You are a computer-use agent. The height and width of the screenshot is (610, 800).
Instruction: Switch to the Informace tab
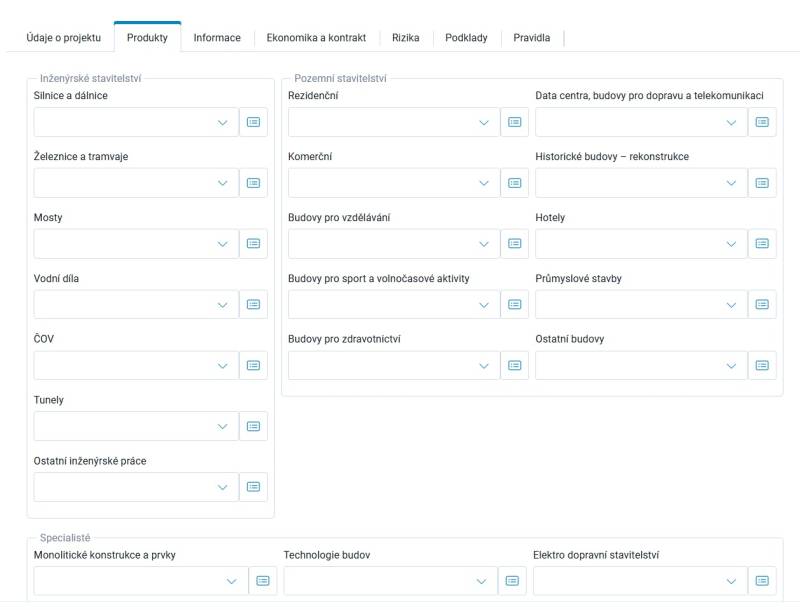click(217, 38)
